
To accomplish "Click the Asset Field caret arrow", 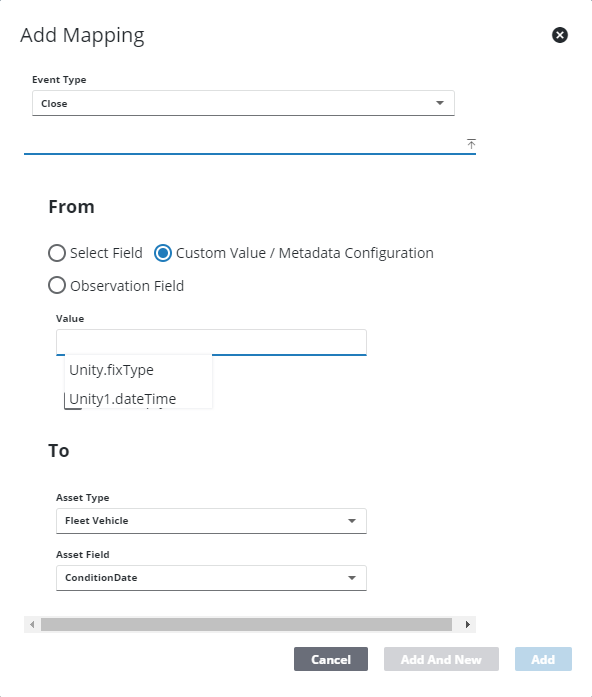I will pos(352,578).
